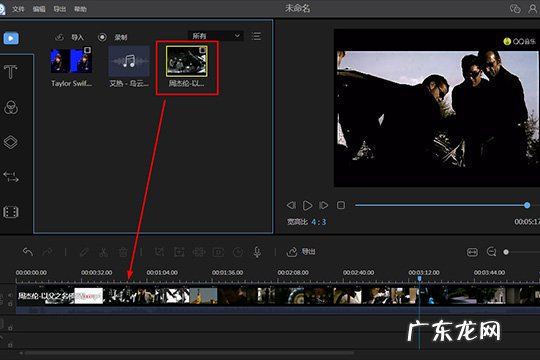Open the user account icon
The image size is (540, 360).
pyautogui.click(x=533, y=8)
